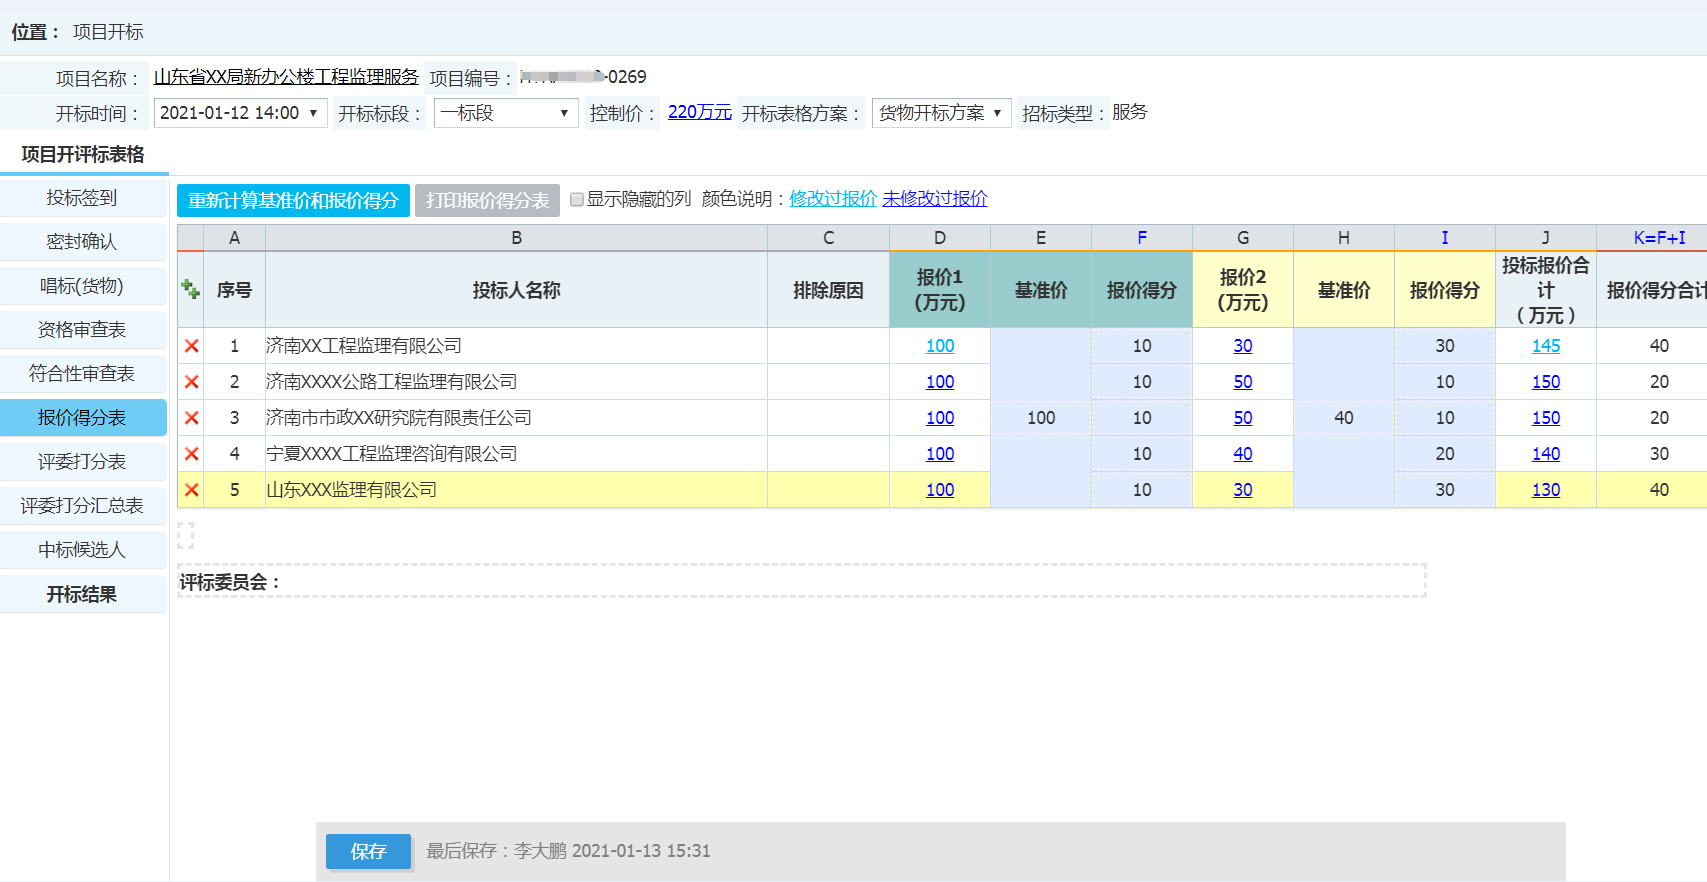Image resolution: width=1707 pixels, height=882 pixels.
Task: Click 重新计算基准价和报价得分 button
Action: (x=293, y=200)
